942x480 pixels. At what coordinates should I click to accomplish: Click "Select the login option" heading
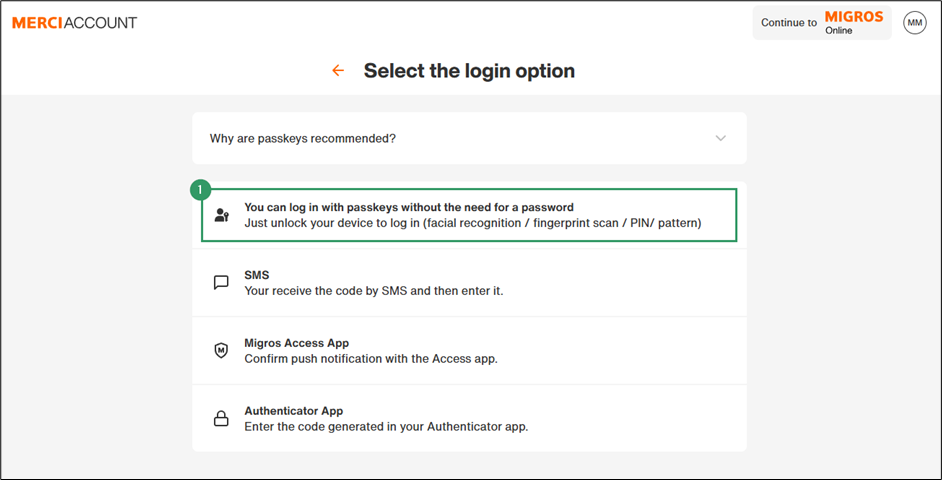pyautogui.click(x=469, y=71)
